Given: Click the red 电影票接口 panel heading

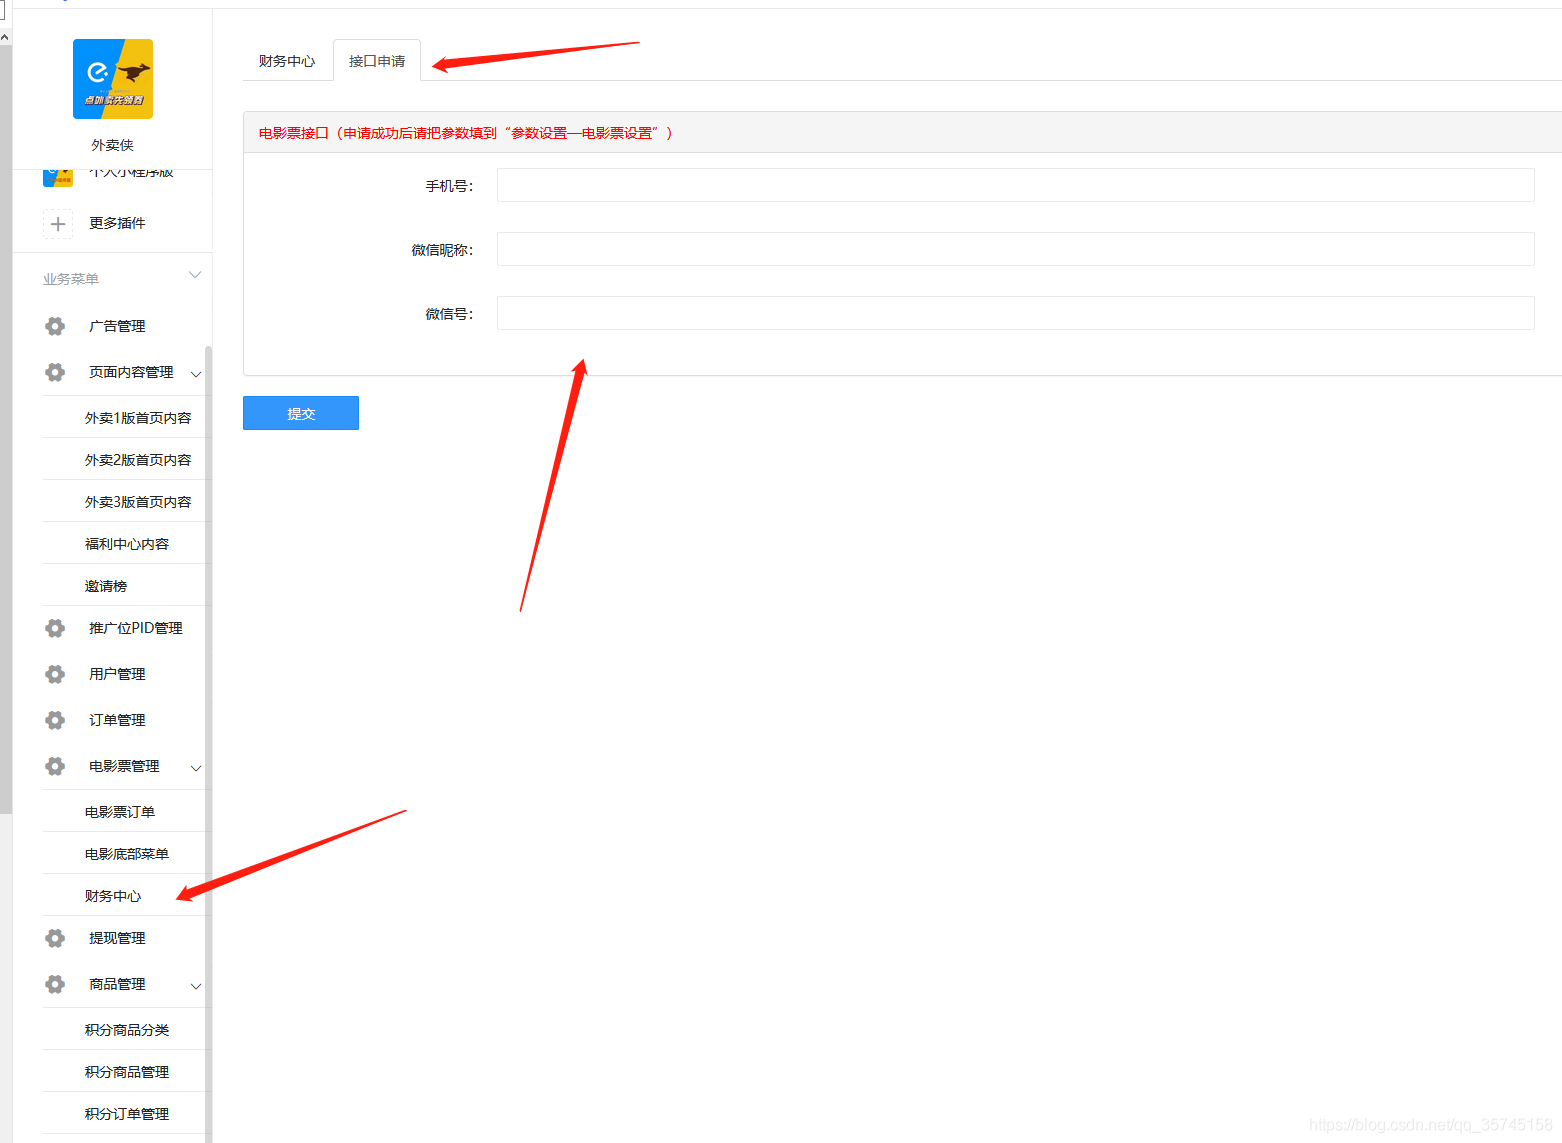Looking at the screenshot, I should [466, 133].
